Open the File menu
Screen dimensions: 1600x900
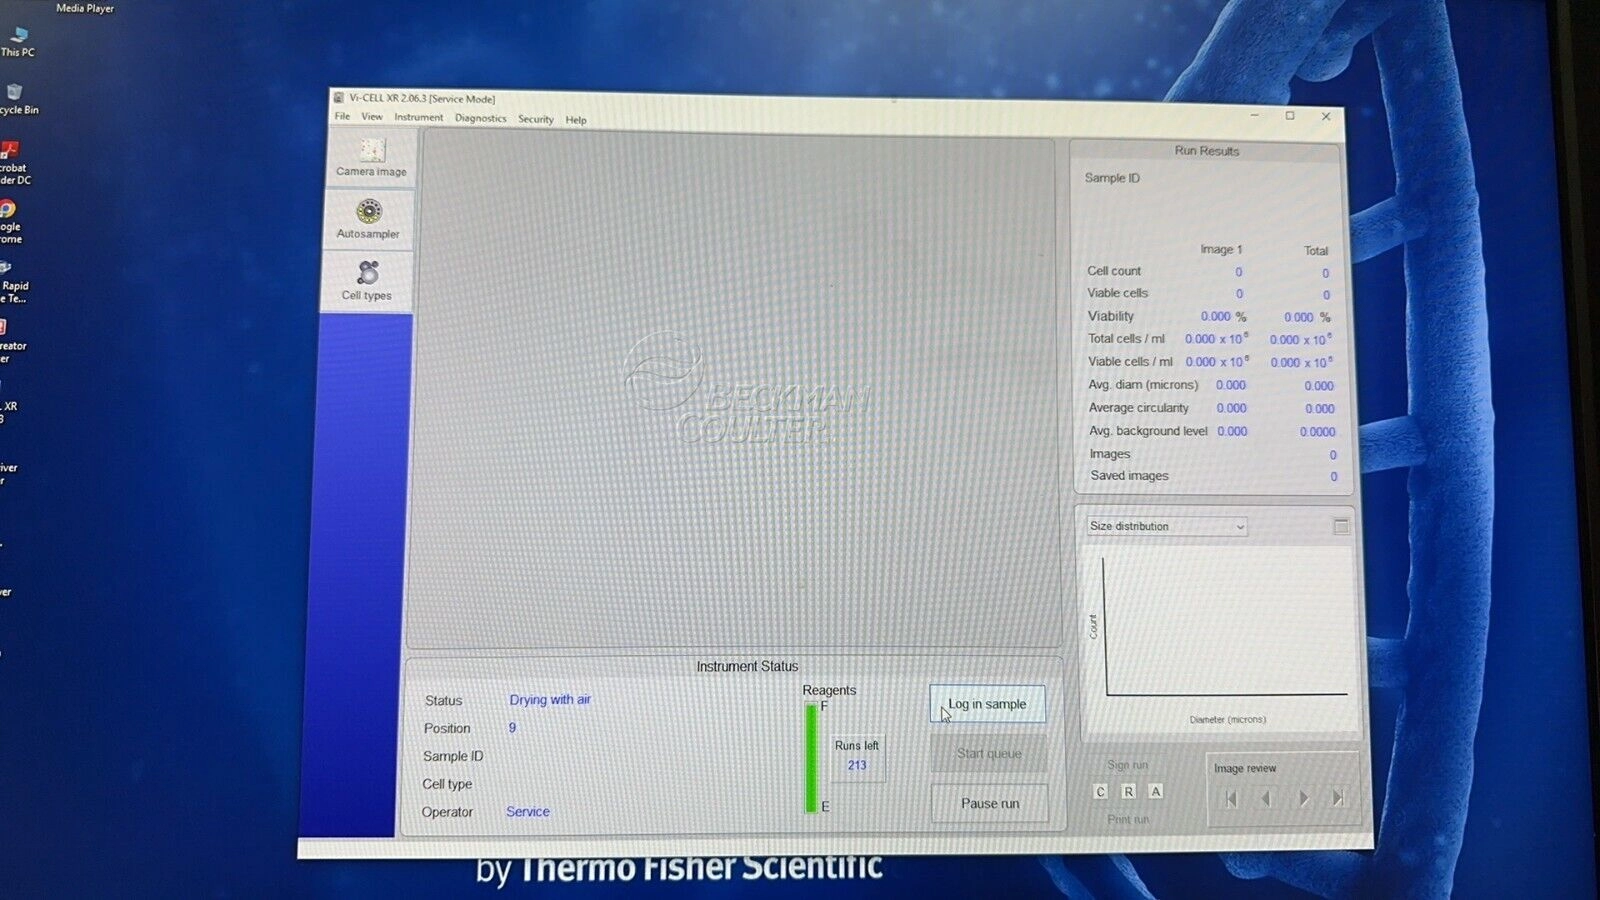click(342, 116)
